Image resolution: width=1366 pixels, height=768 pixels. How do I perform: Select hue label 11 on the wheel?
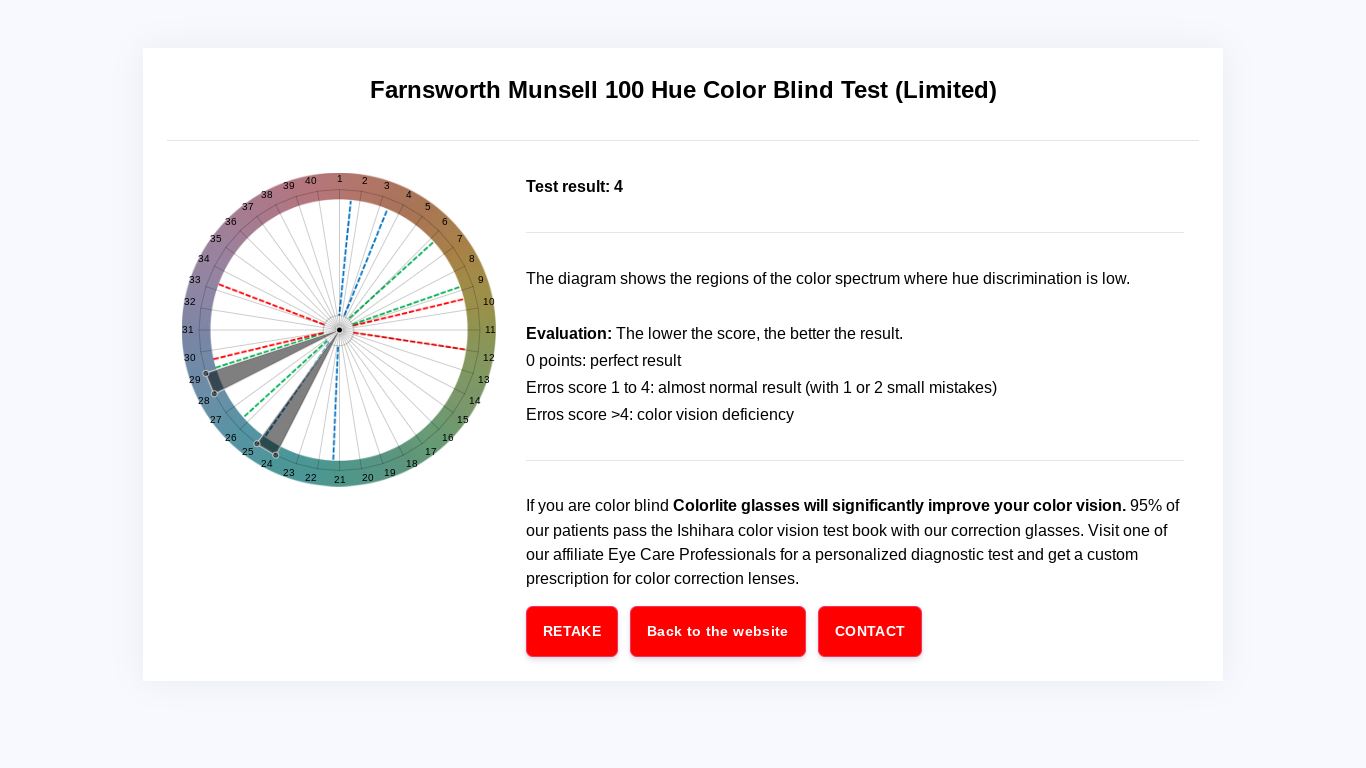pyautogui.click(x=490, y=330)
